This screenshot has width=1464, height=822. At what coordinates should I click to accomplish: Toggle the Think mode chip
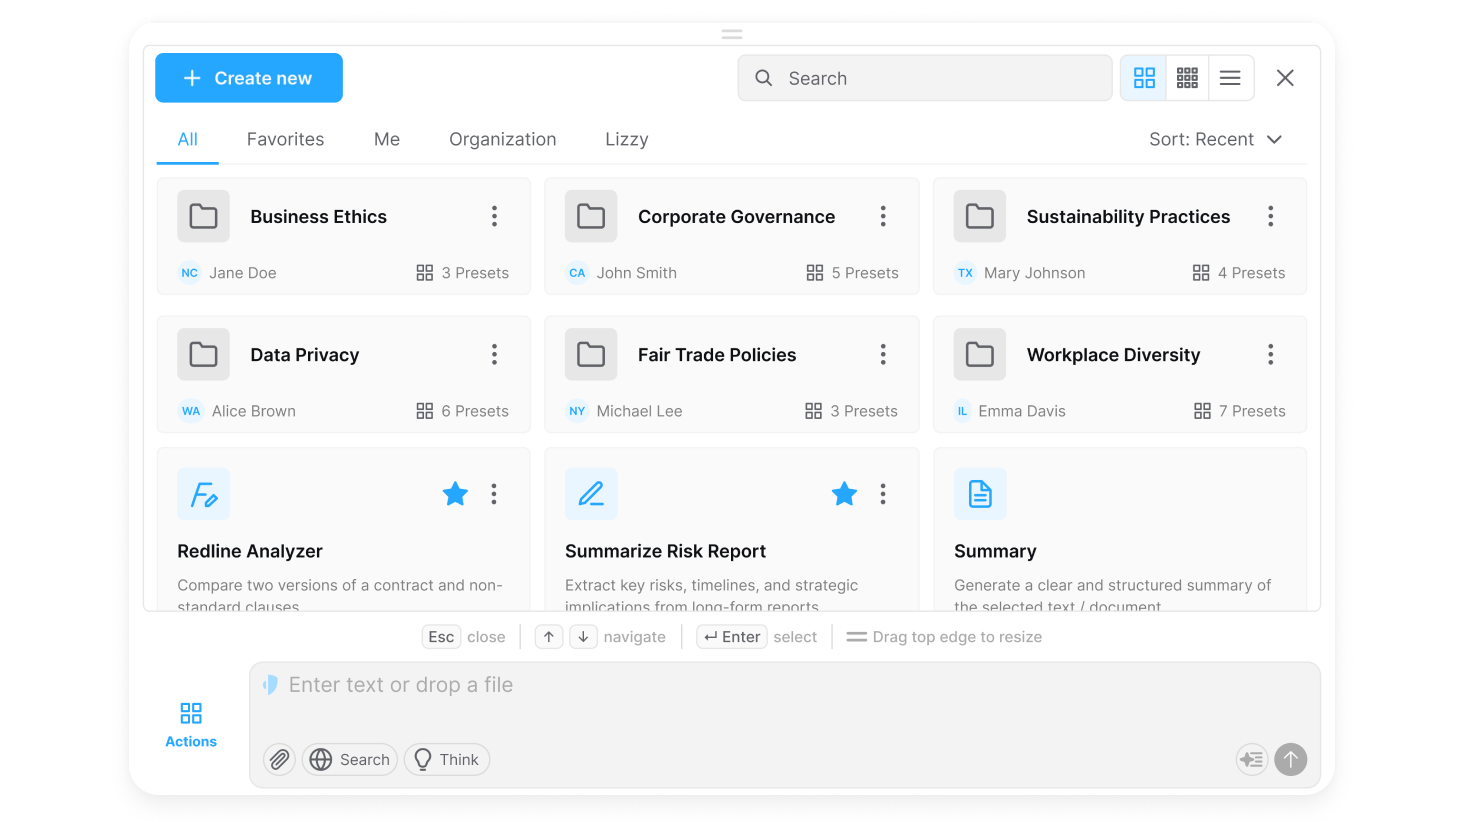[x=447, y=760]
